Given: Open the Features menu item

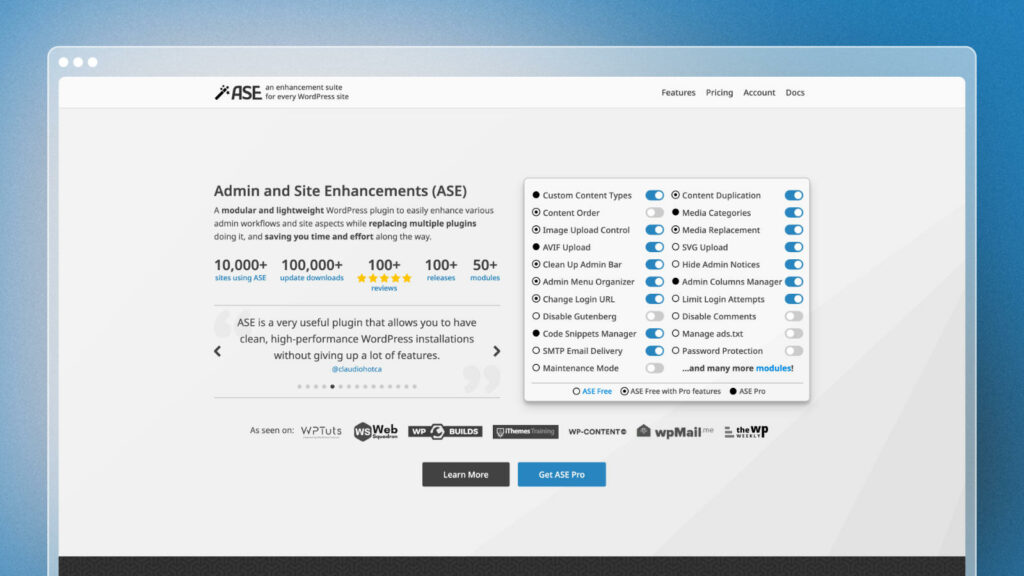Looking at the screenshot, I should [x=678, y=92].
